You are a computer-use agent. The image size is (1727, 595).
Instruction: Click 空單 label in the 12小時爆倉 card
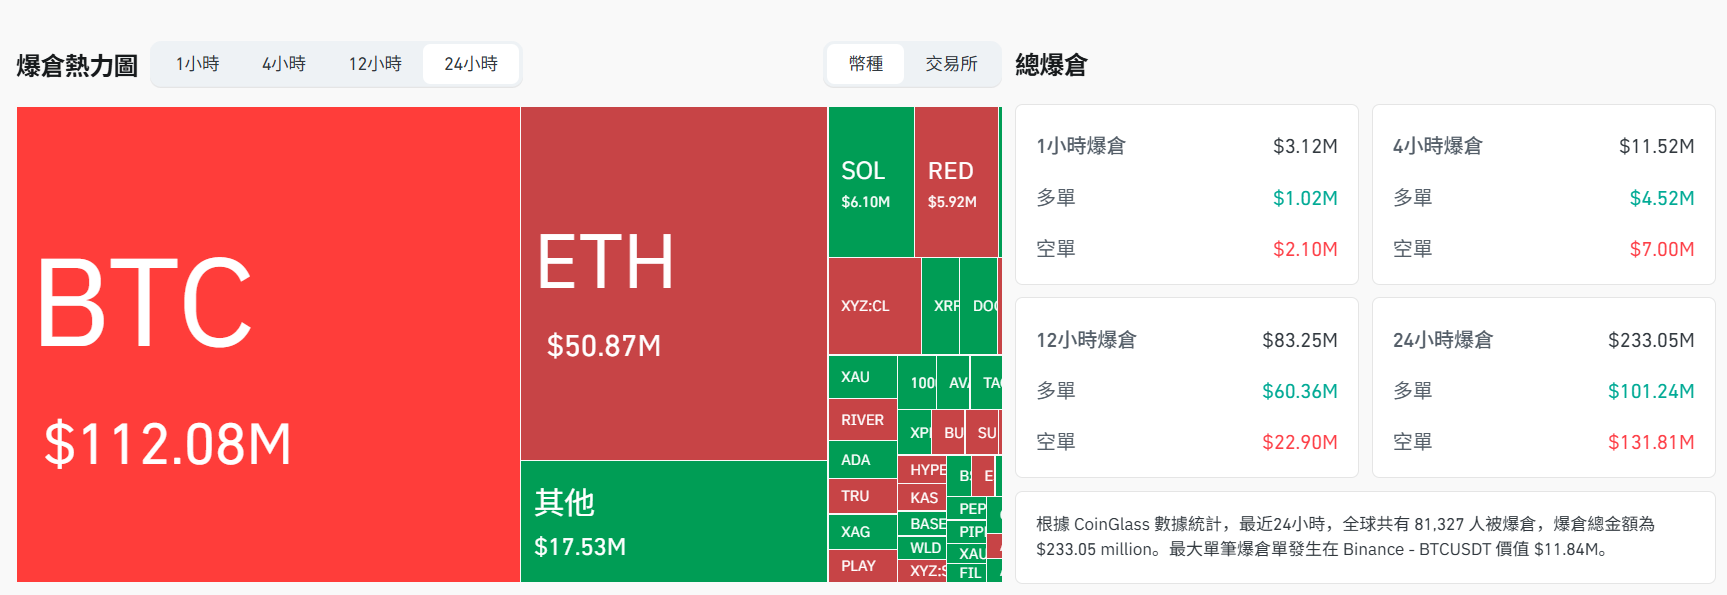(1056, 442)
